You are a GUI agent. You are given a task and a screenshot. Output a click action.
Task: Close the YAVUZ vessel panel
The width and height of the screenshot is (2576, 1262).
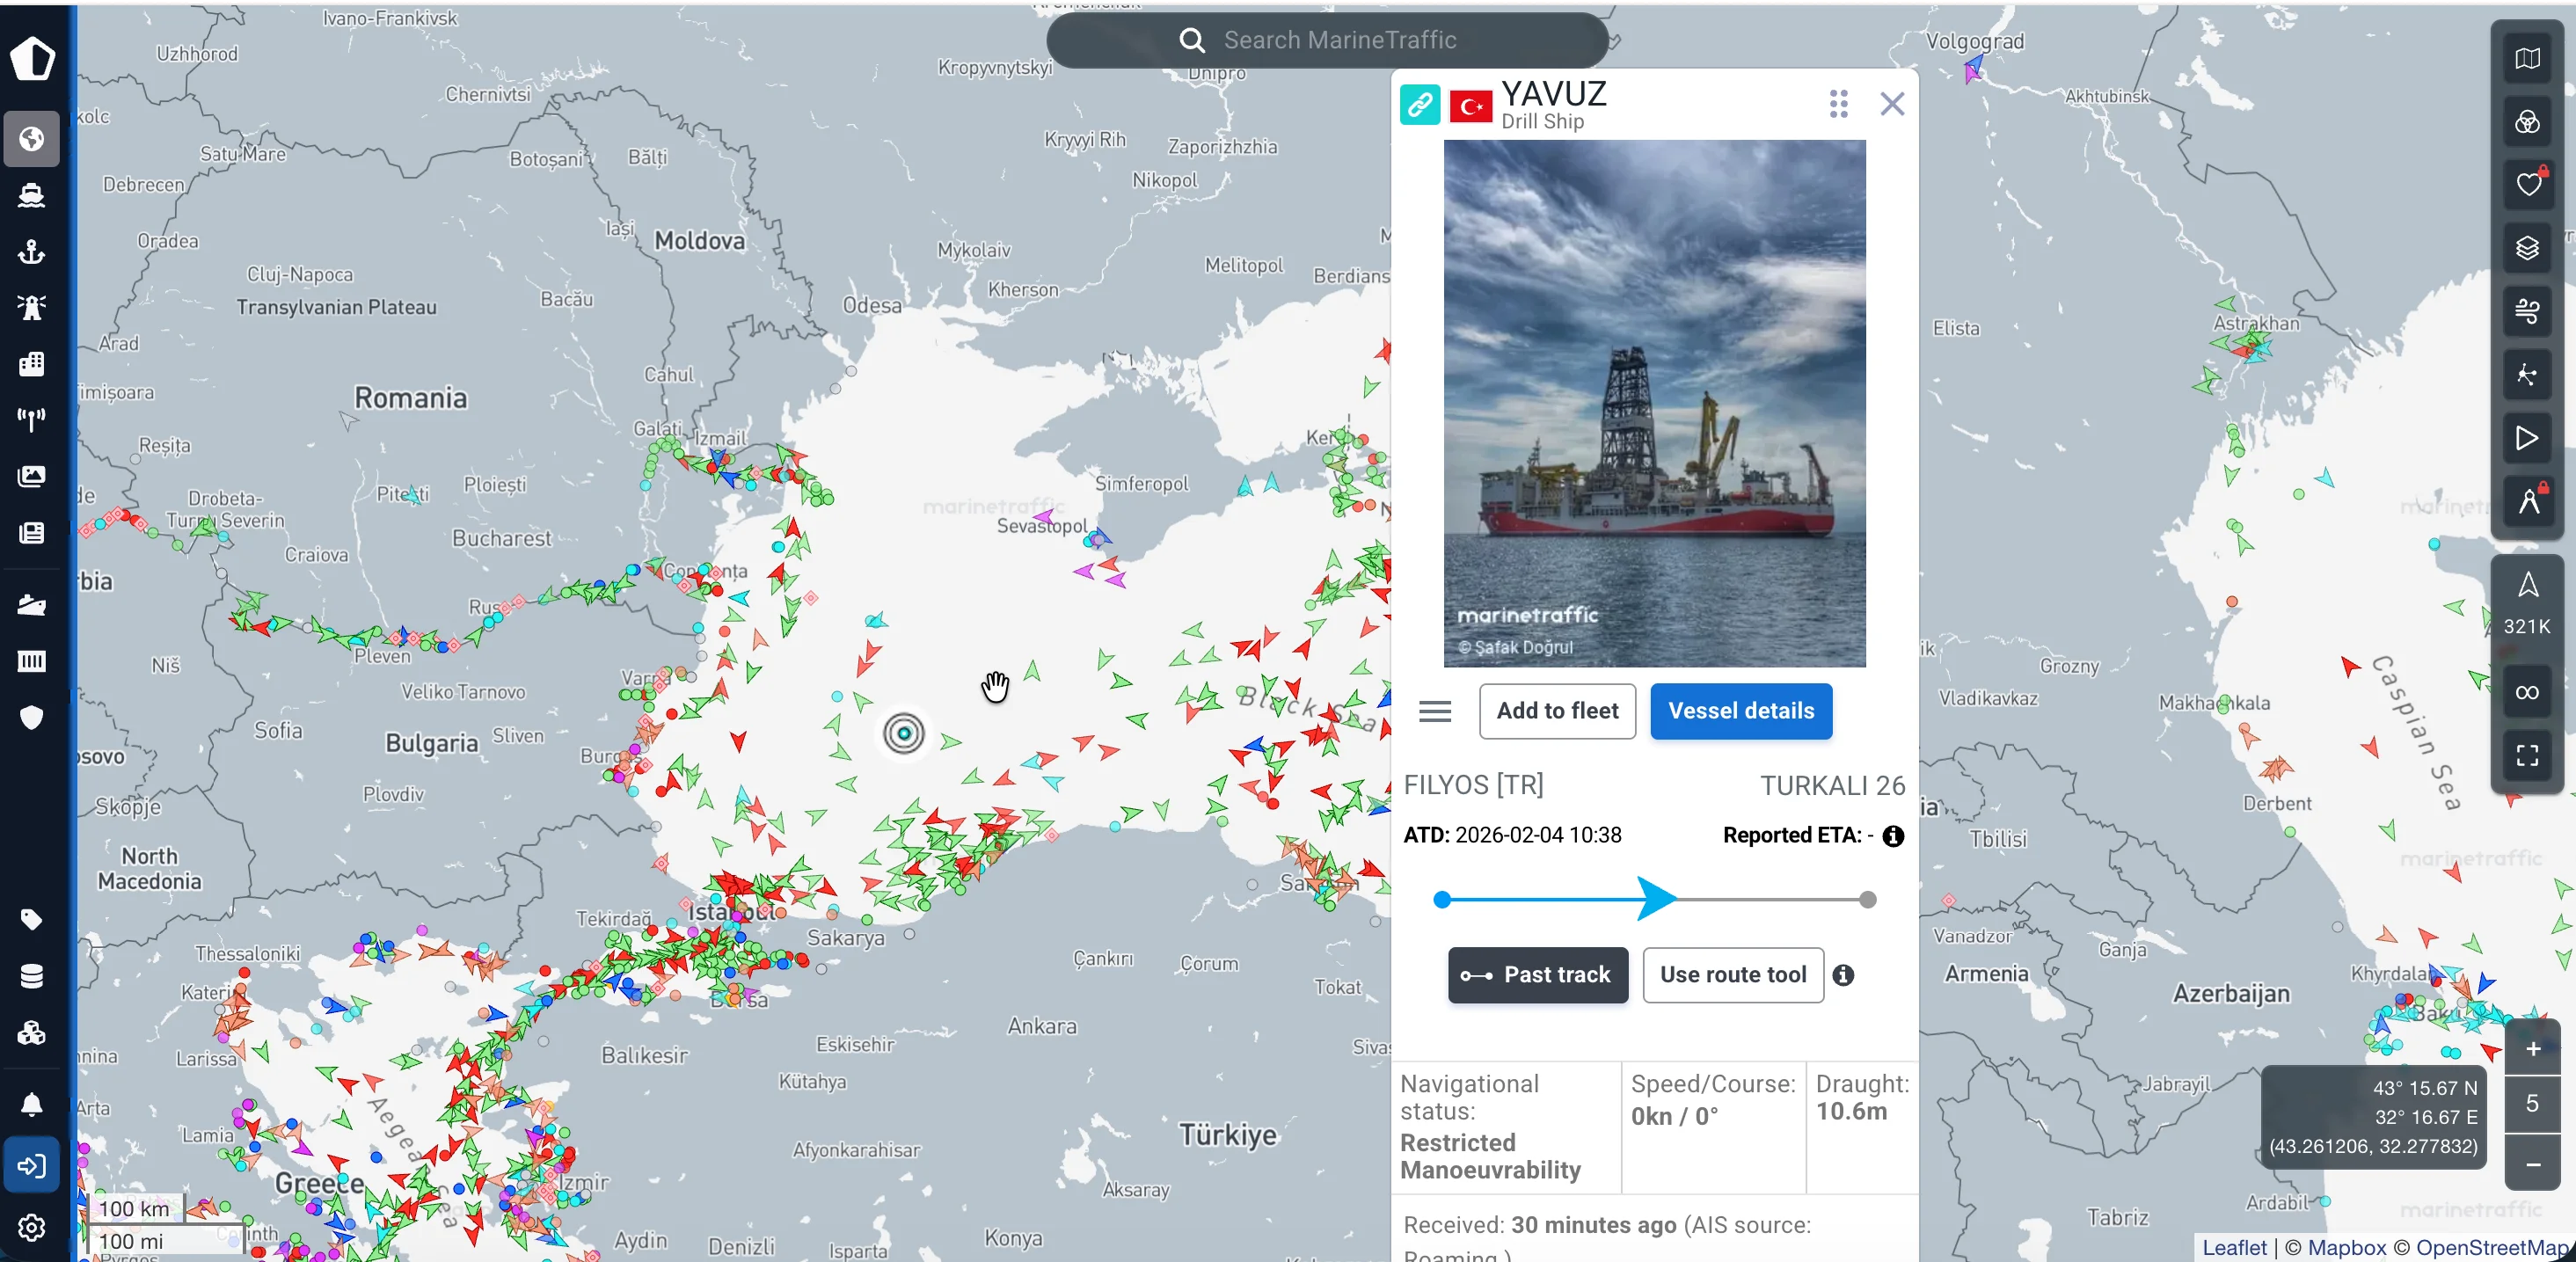pos(1892,104)
